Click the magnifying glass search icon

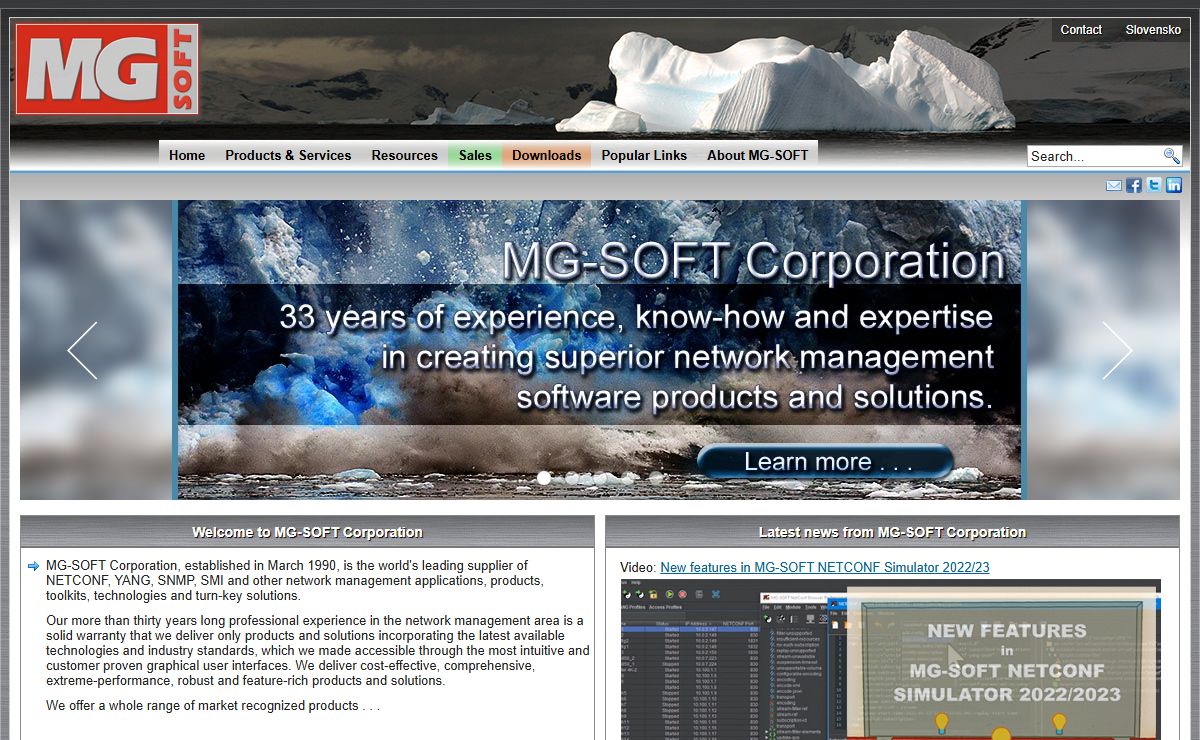(1171, 156)
